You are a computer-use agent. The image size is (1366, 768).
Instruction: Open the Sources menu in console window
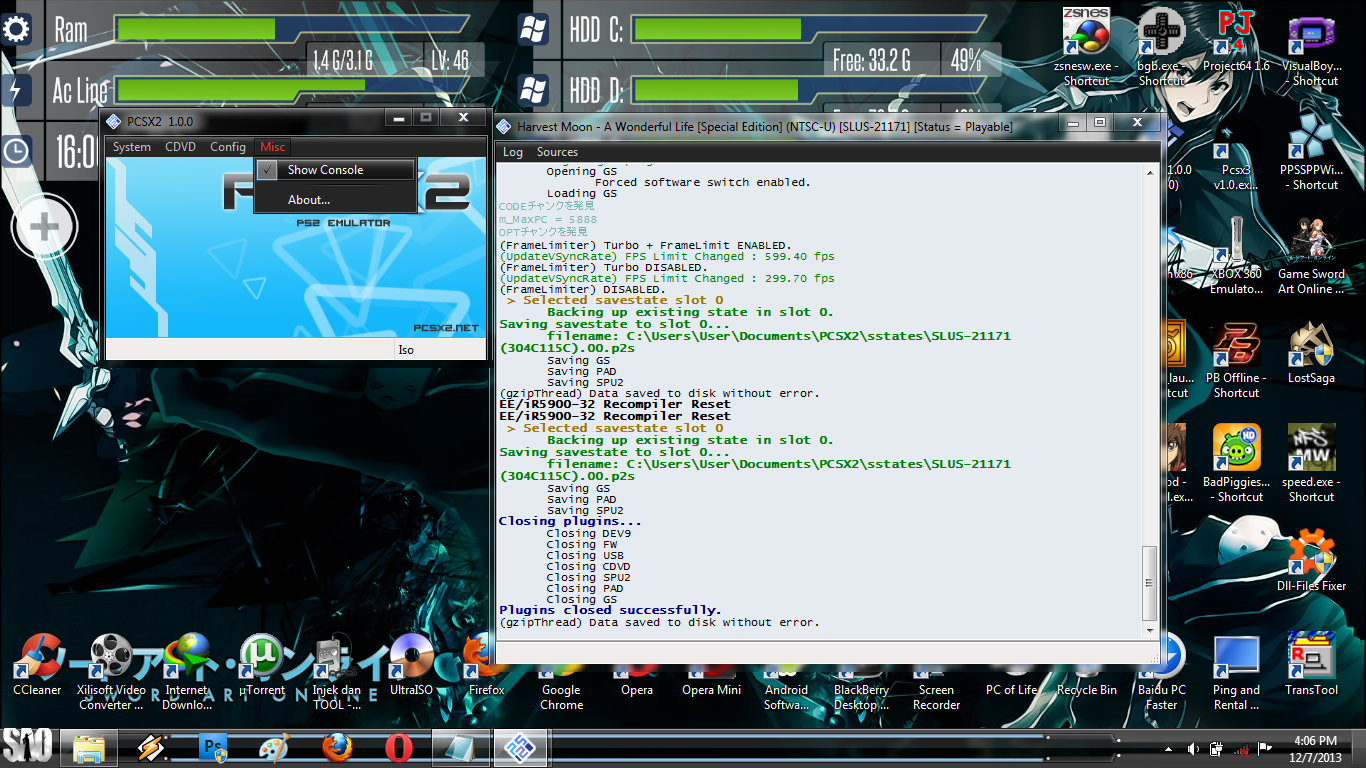[557, 152]
